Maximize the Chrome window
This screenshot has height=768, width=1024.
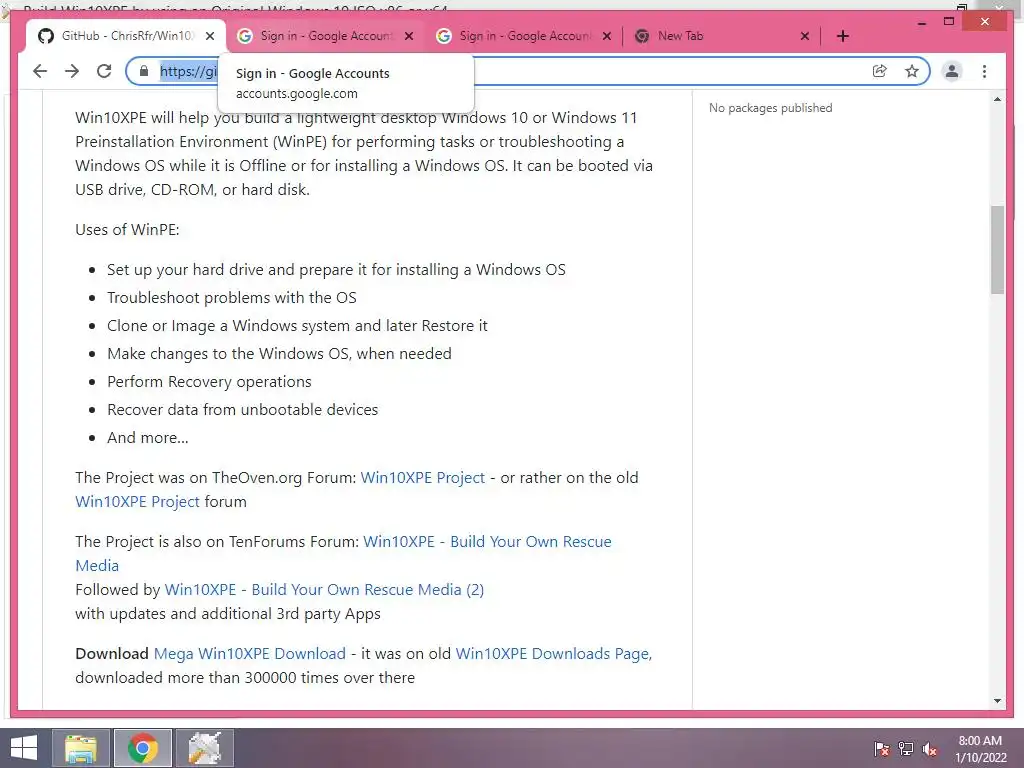(949, 22)
